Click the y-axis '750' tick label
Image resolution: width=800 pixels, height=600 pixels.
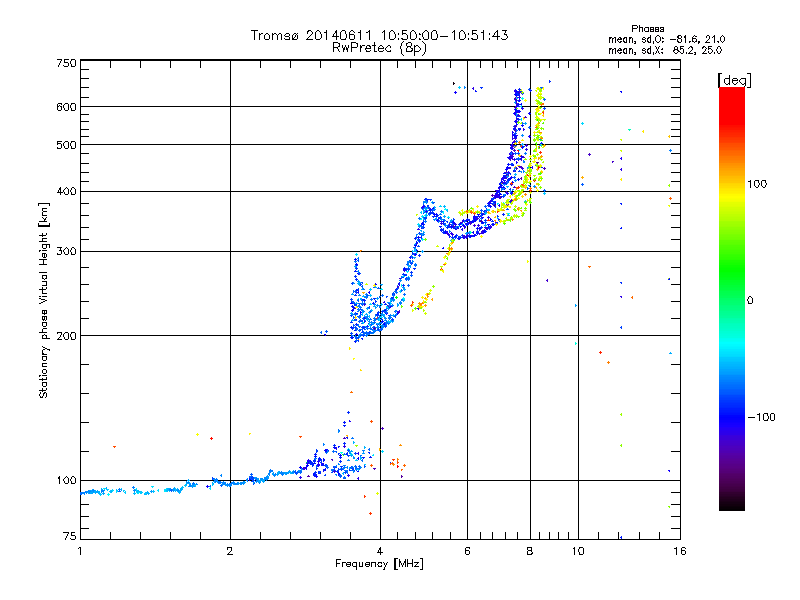coord(66,63)
